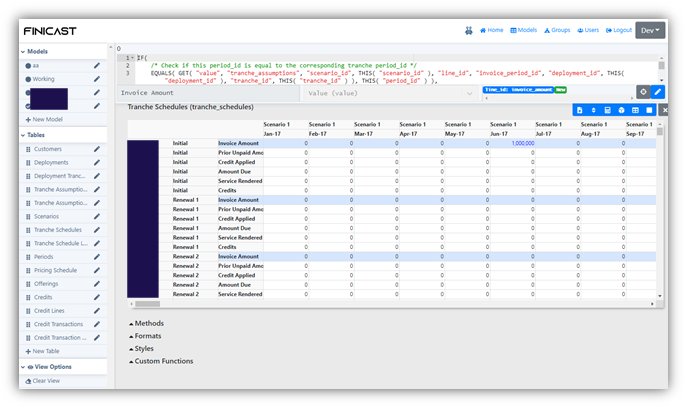The width and height of the screenshot is (688, 409).
Task: Edit the Pricing Schedule via pencil icon
Action: [x=97, y=270]
